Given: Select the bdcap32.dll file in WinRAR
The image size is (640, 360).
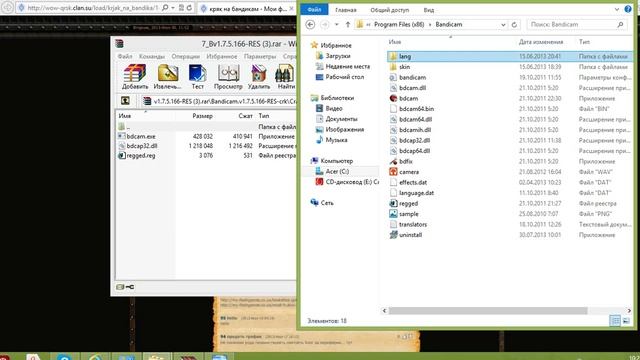Looking at the screenshot, I should coord(142,146).
